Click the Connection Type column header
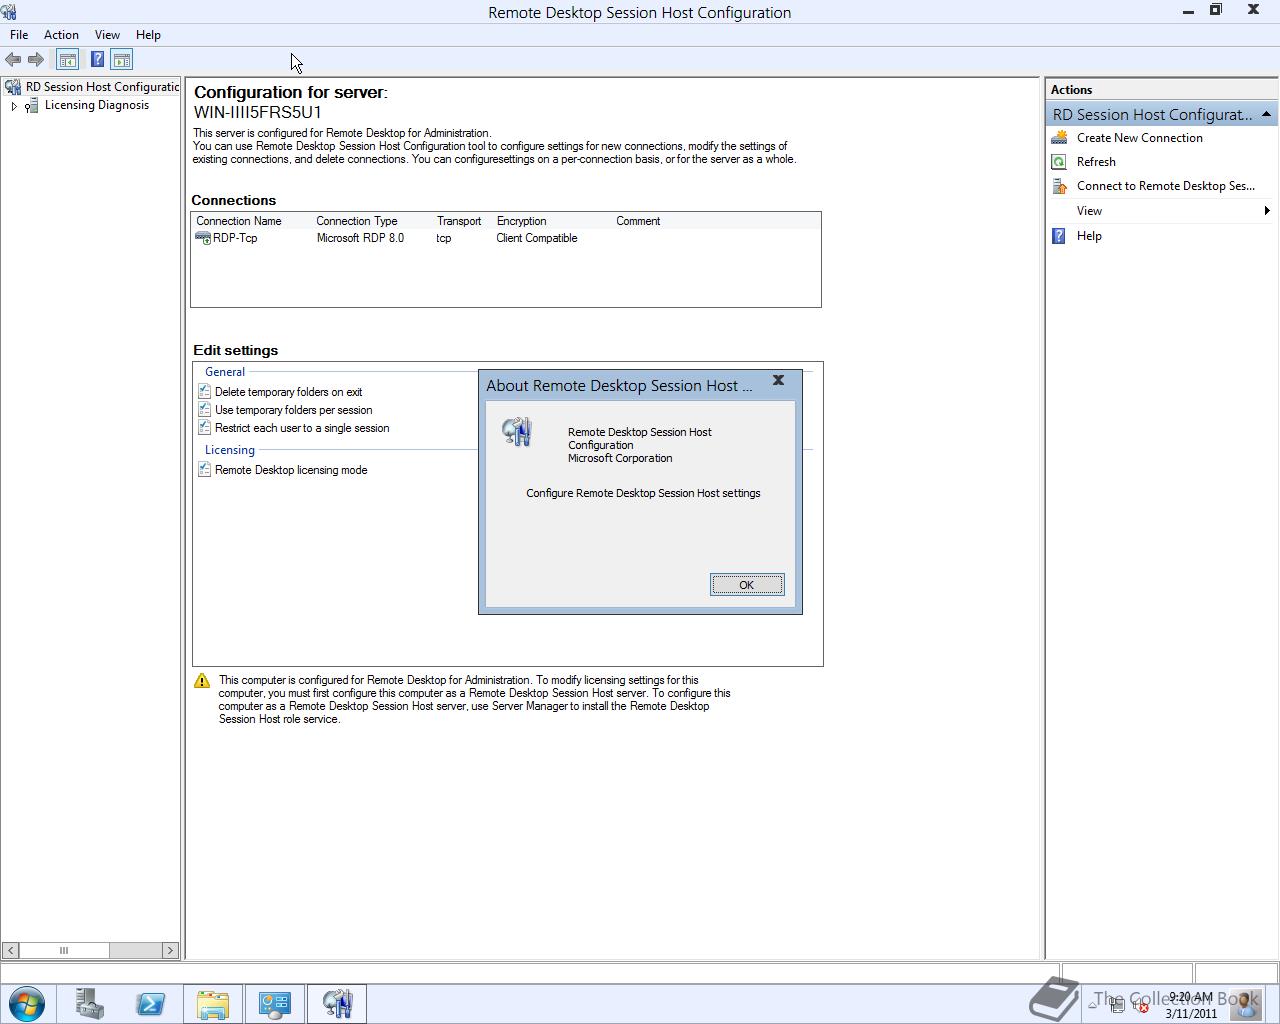 pyautogui.click(x=357, y=221)
